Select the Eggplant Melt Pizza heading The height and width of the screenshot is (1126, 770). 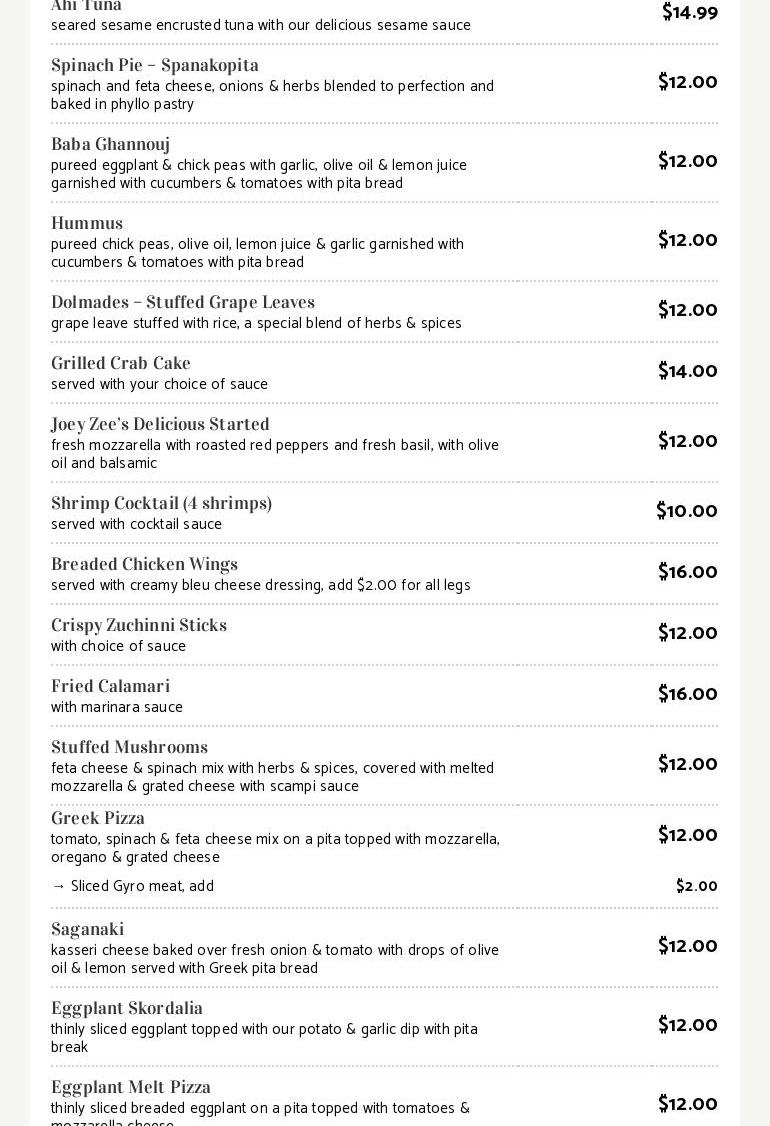[x=131, y=1088]
